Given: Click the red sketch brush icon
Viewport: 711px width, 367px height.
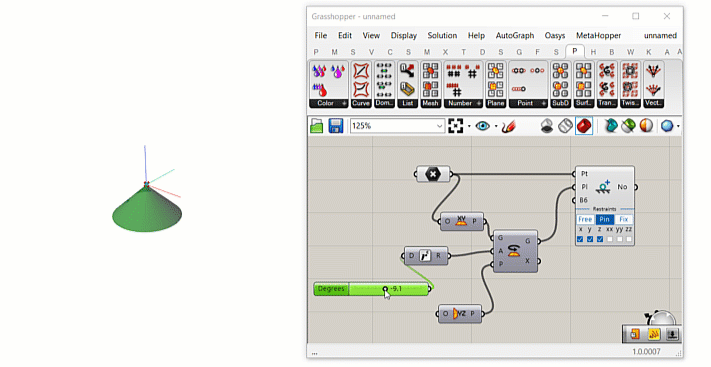Looking at the screenshot, I should (x=509, y=126).
